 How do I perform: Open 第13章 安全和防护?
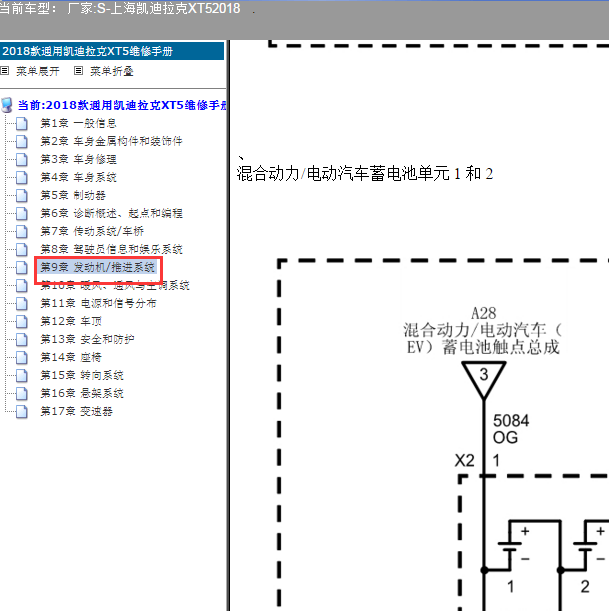click(x=87, y=339)
